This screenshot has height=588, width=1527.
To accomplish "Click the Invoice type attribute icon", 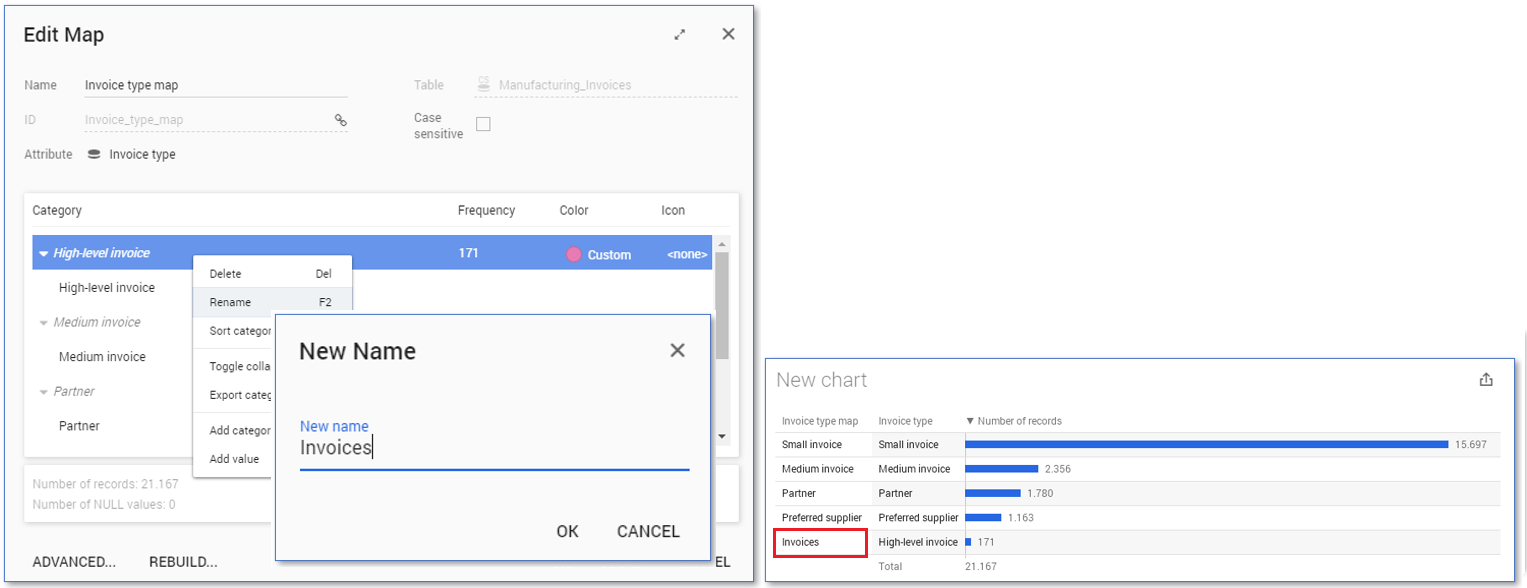I will coord(94,154).
